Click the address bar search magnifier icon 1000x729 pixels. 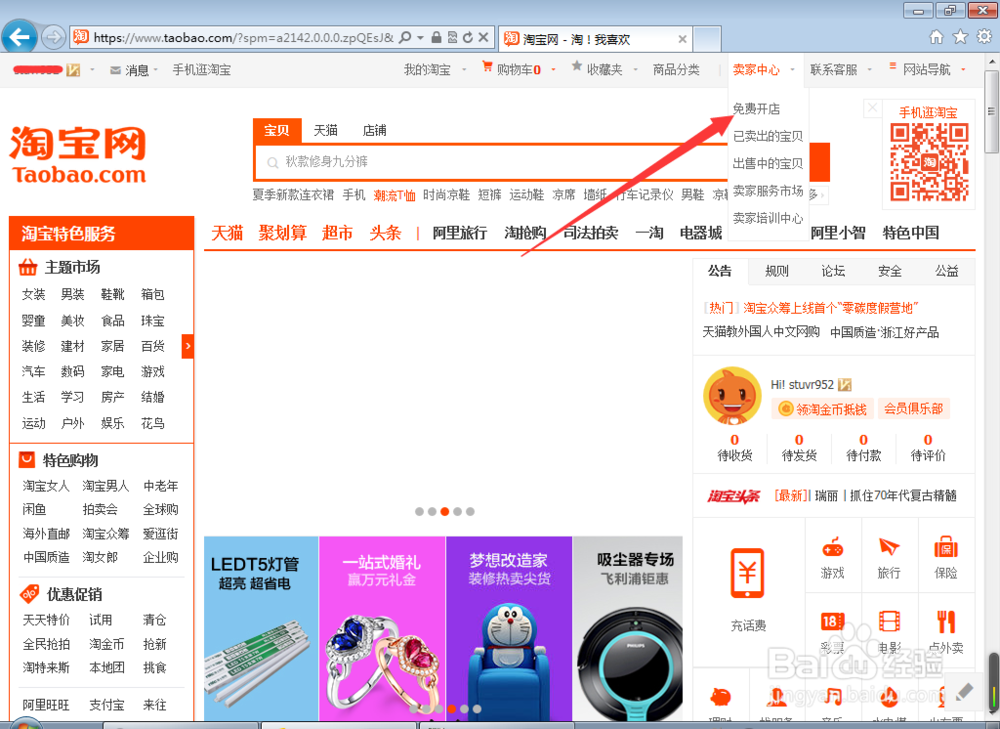pyautogui.click(x=405, y=38)
